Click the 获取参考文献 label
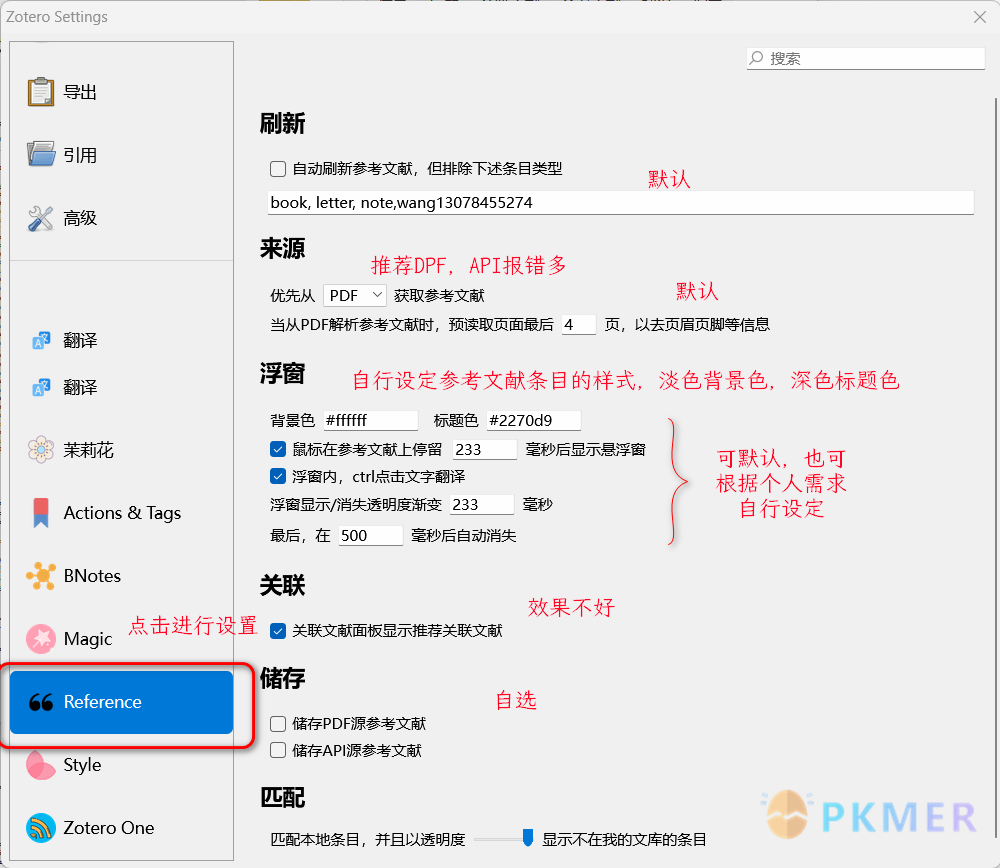1000x868 pixels. (x=439, y=296)
